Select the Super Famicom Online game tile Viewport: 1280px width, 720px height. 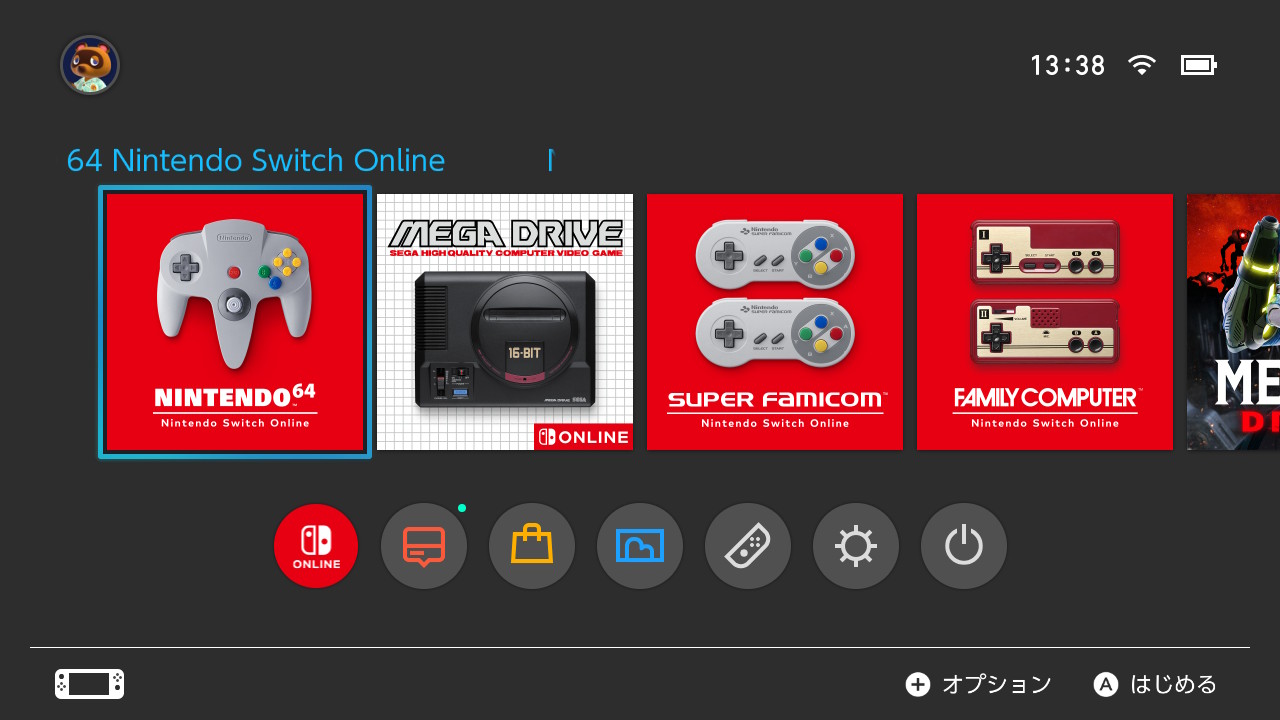775,322
